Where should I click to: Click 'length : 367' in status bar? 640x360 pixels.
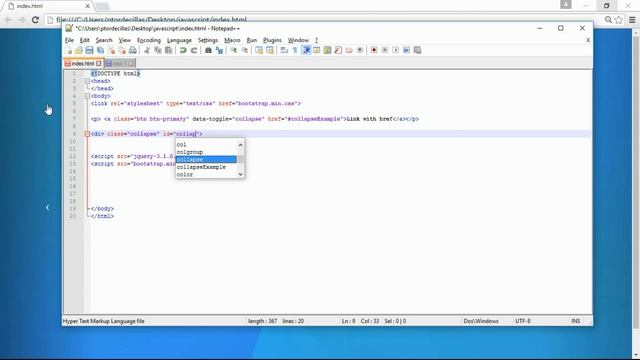262,321
